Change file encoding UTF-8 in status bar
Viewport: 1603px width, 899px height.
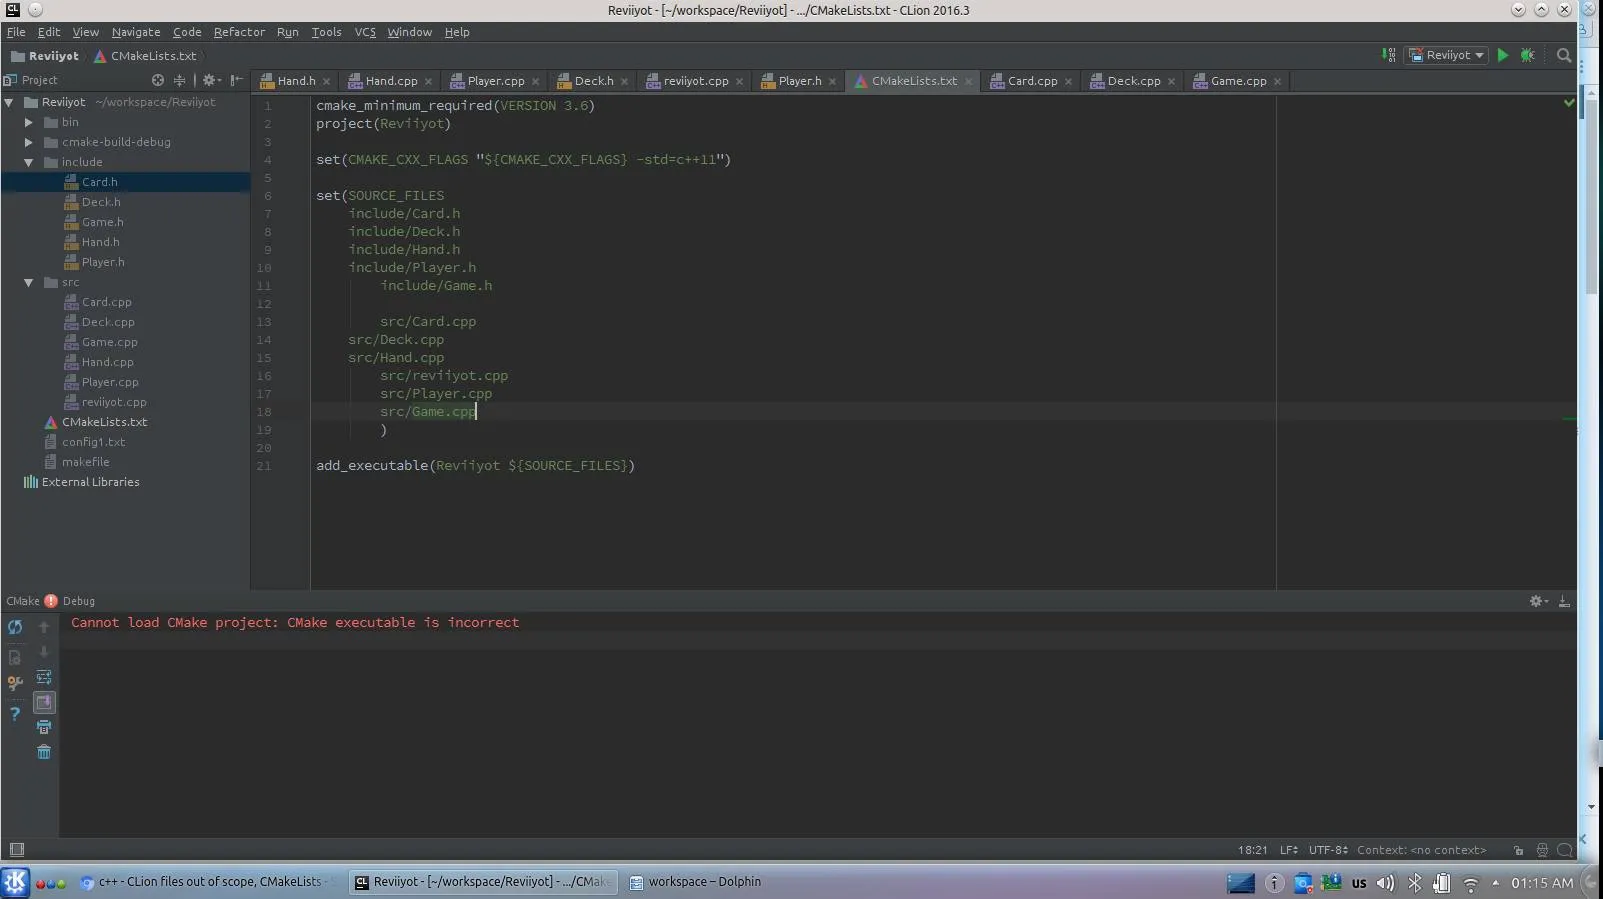[1328, 850]
